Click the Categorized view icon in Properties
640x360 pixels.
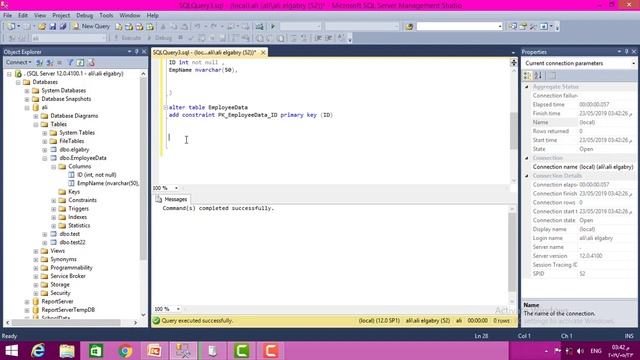527,76
